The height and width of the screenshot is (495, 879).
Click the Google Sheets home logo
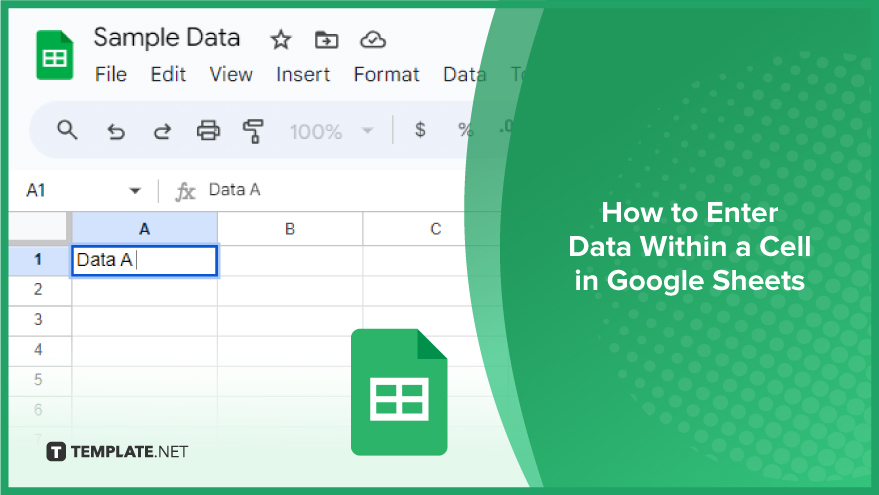point(54,55)
